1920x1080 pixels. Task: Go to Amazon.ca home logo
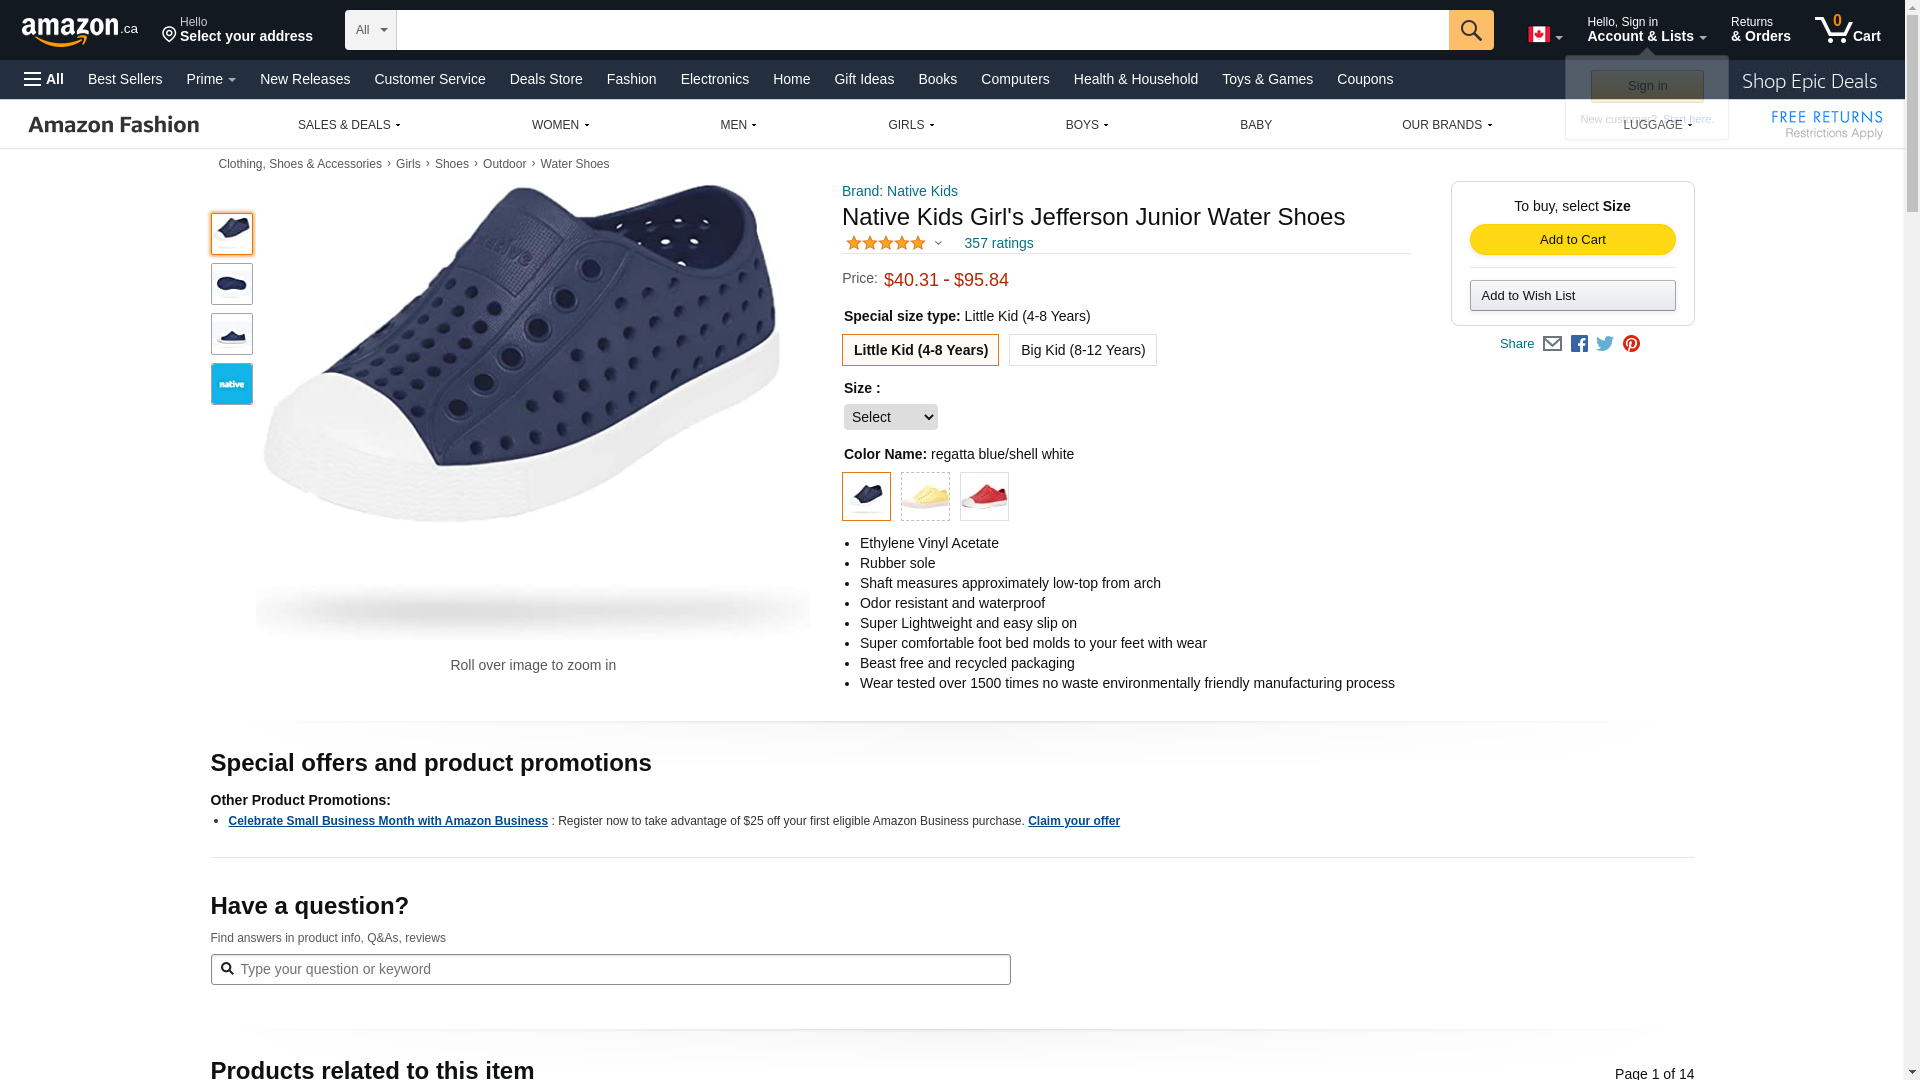pos(79,31)
